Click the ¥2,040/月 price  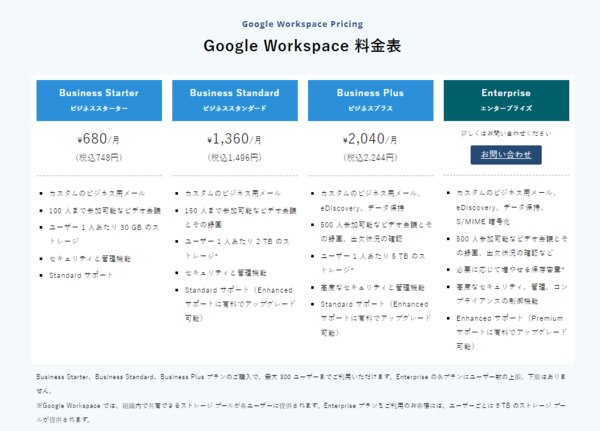(370, 139)
